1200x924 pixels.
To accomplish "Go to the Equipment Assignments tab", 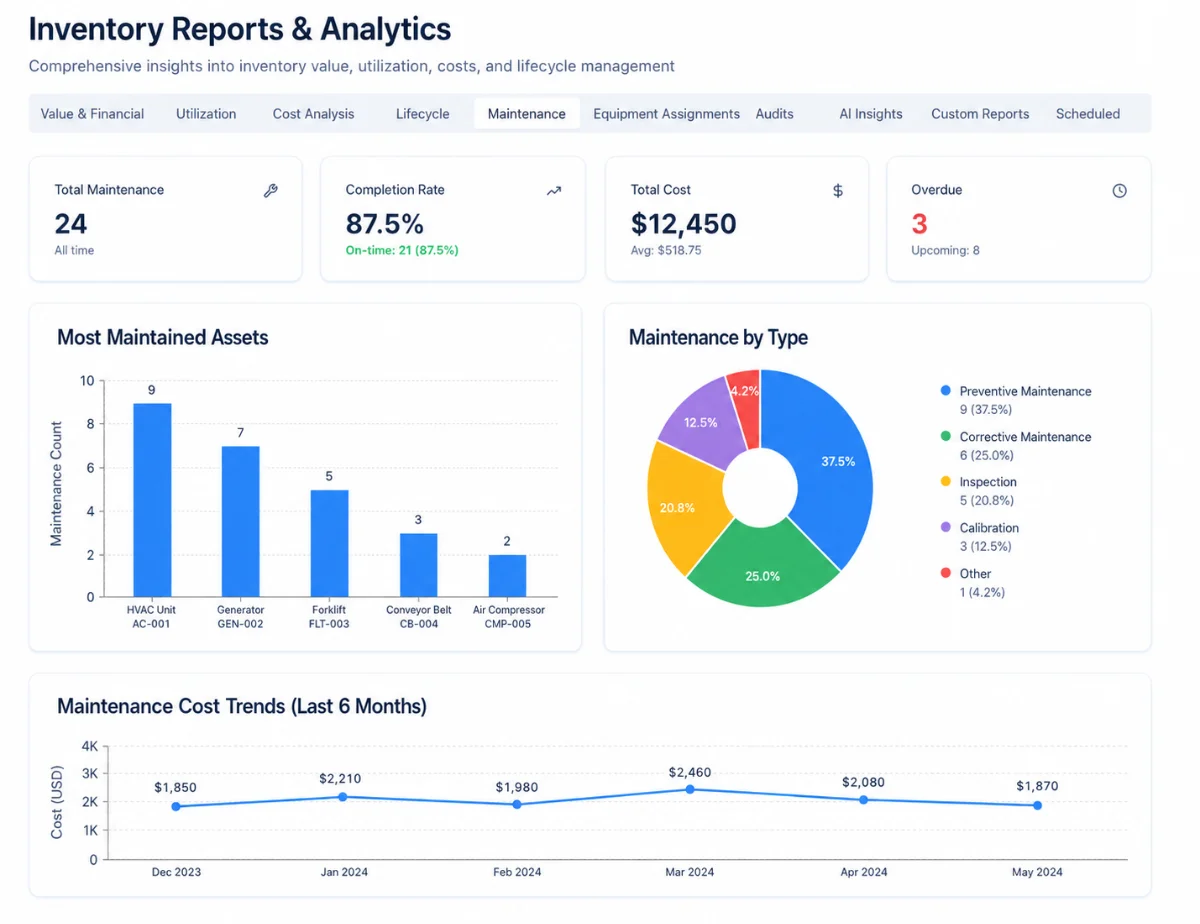I will (666, 114).
